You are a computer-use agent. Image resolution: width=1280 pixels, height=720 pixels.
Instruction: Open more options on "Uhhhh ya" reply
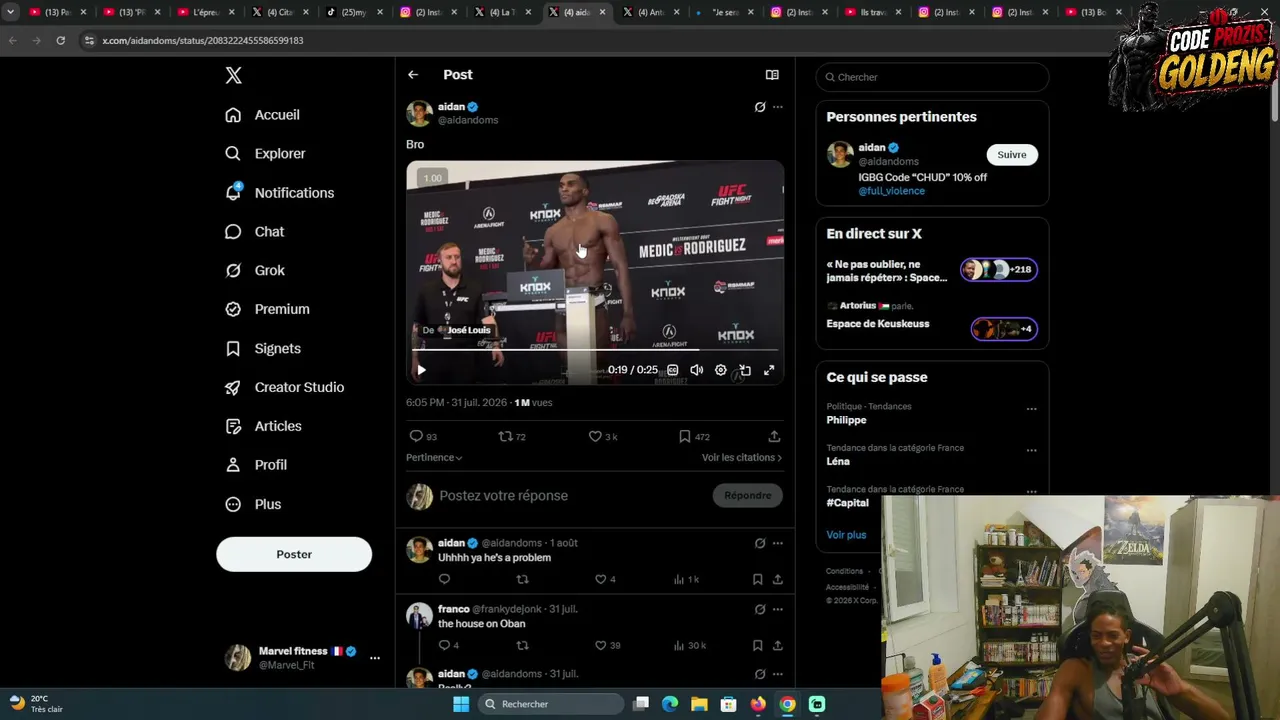tap(778, 543)
